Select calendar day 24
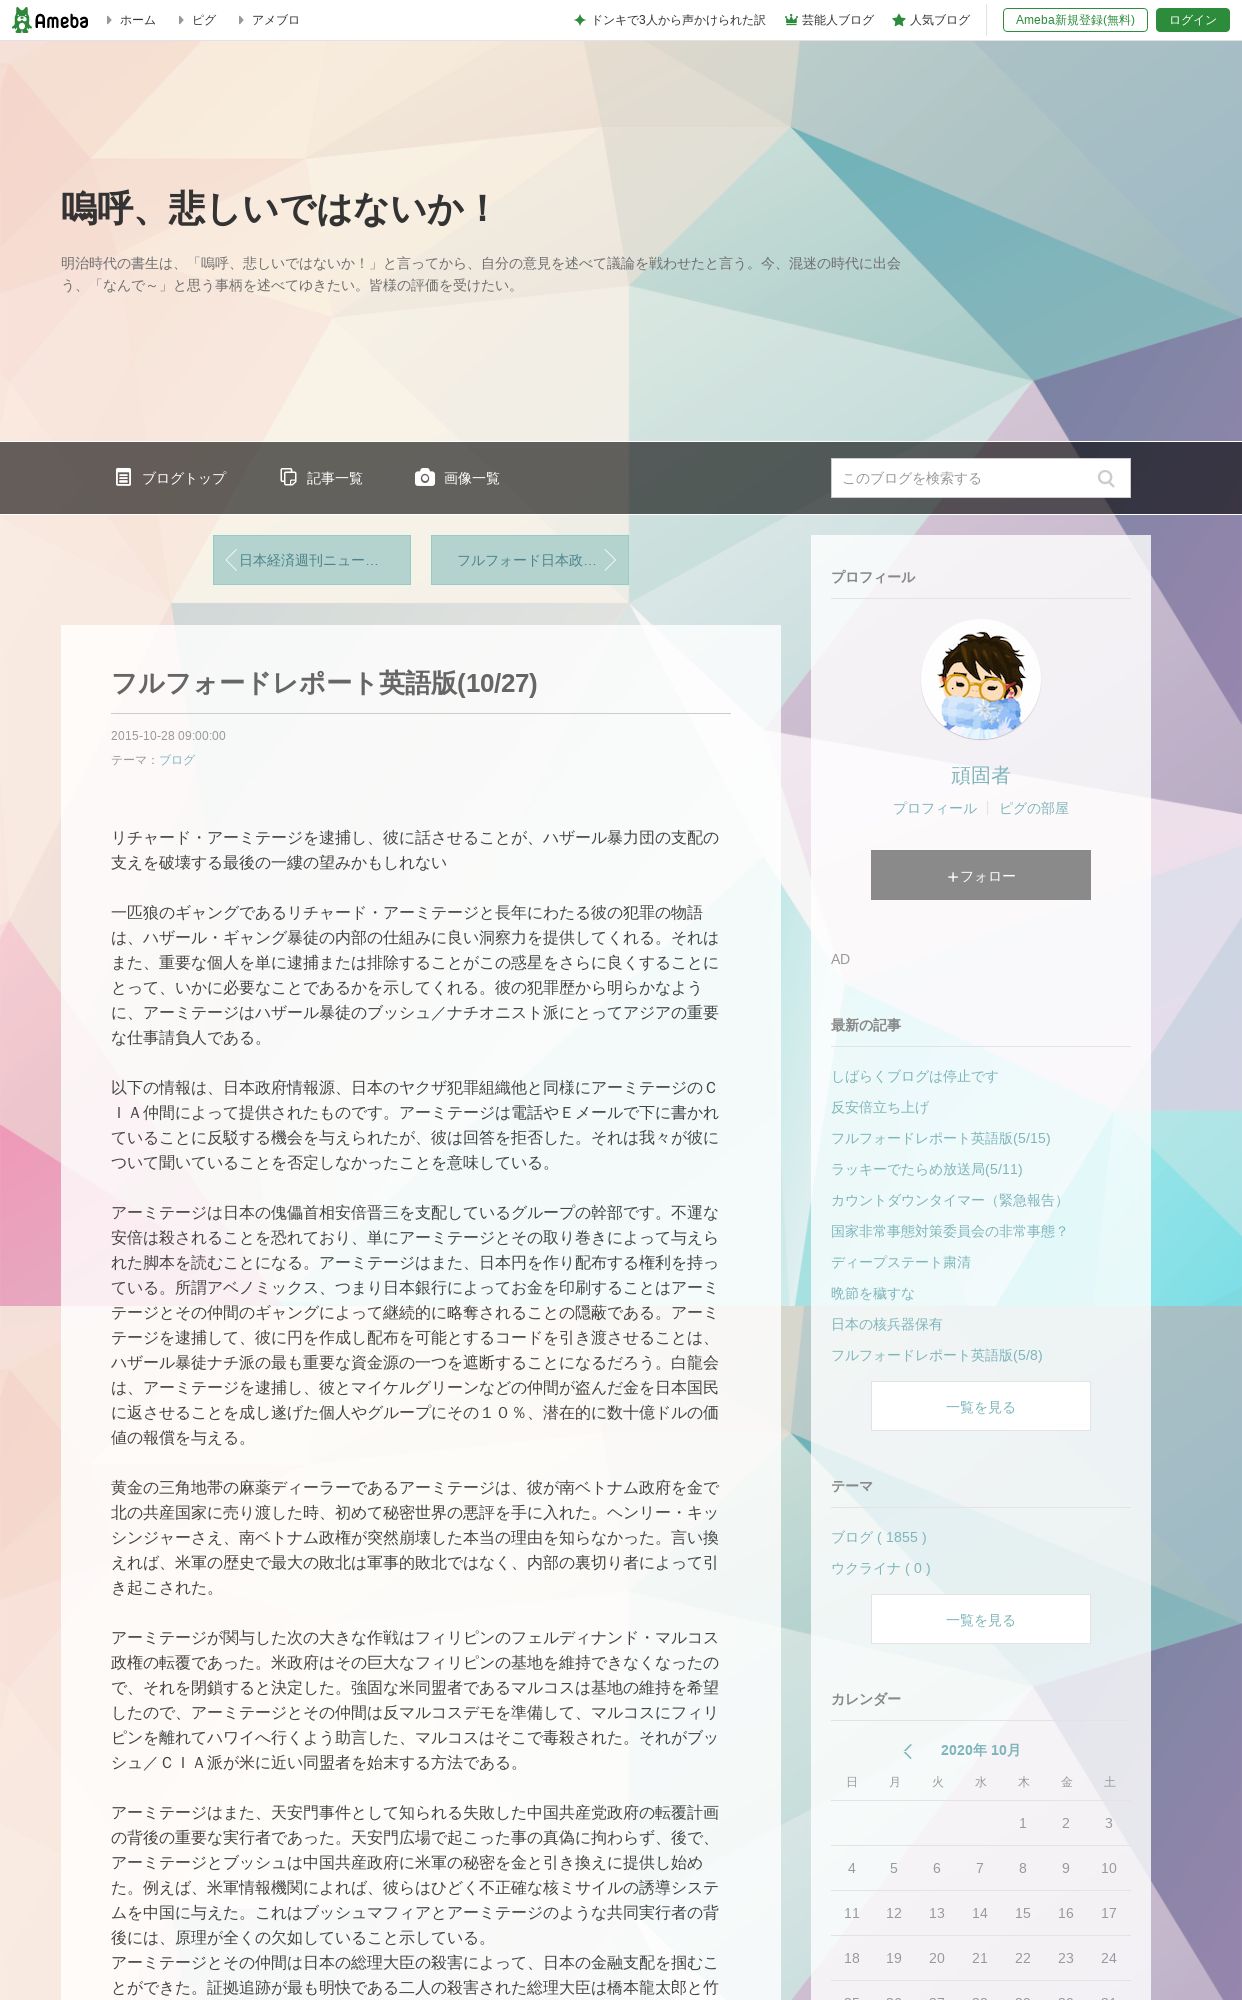The width and height of the screenshot is (1242, 2000). (x=1109, y=1958)
